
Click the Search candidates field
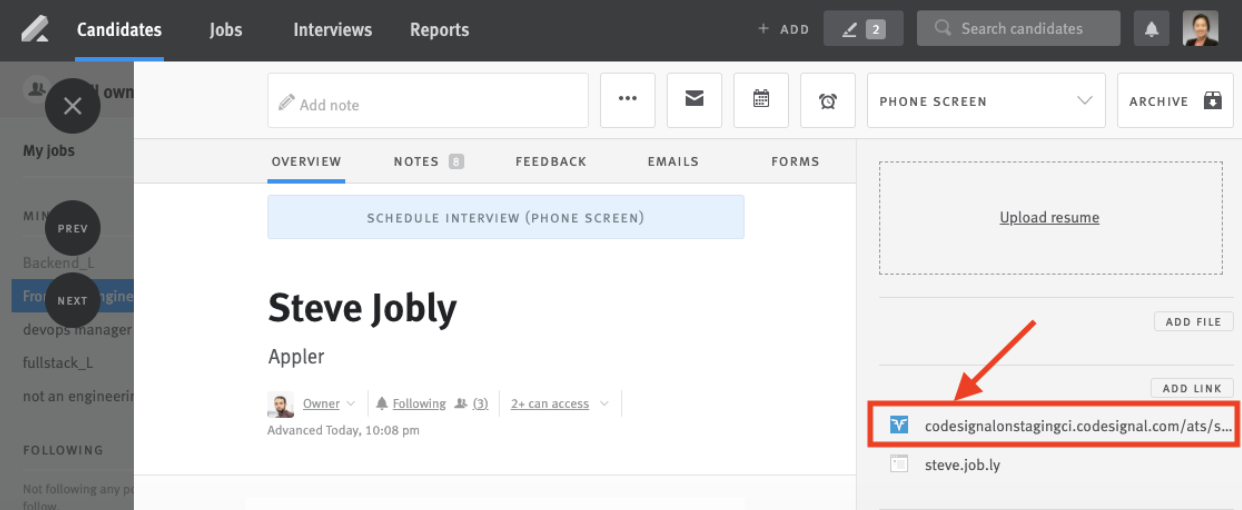1018,29
